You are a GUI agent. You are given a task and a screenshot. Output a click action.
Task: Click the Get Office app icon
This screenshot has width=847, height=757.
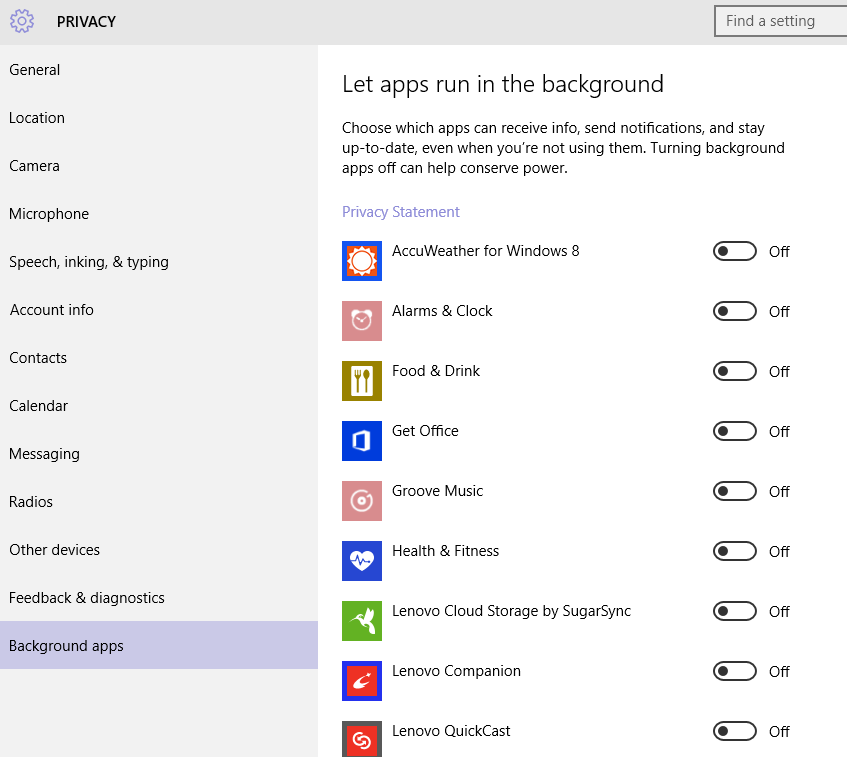362,441
